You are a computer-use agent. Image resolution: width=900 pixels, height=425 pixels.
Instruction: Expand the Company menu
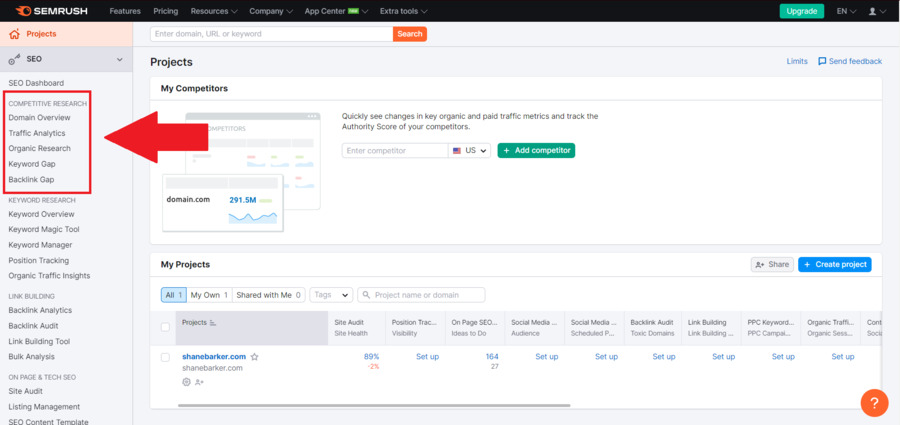coord(271,11)
